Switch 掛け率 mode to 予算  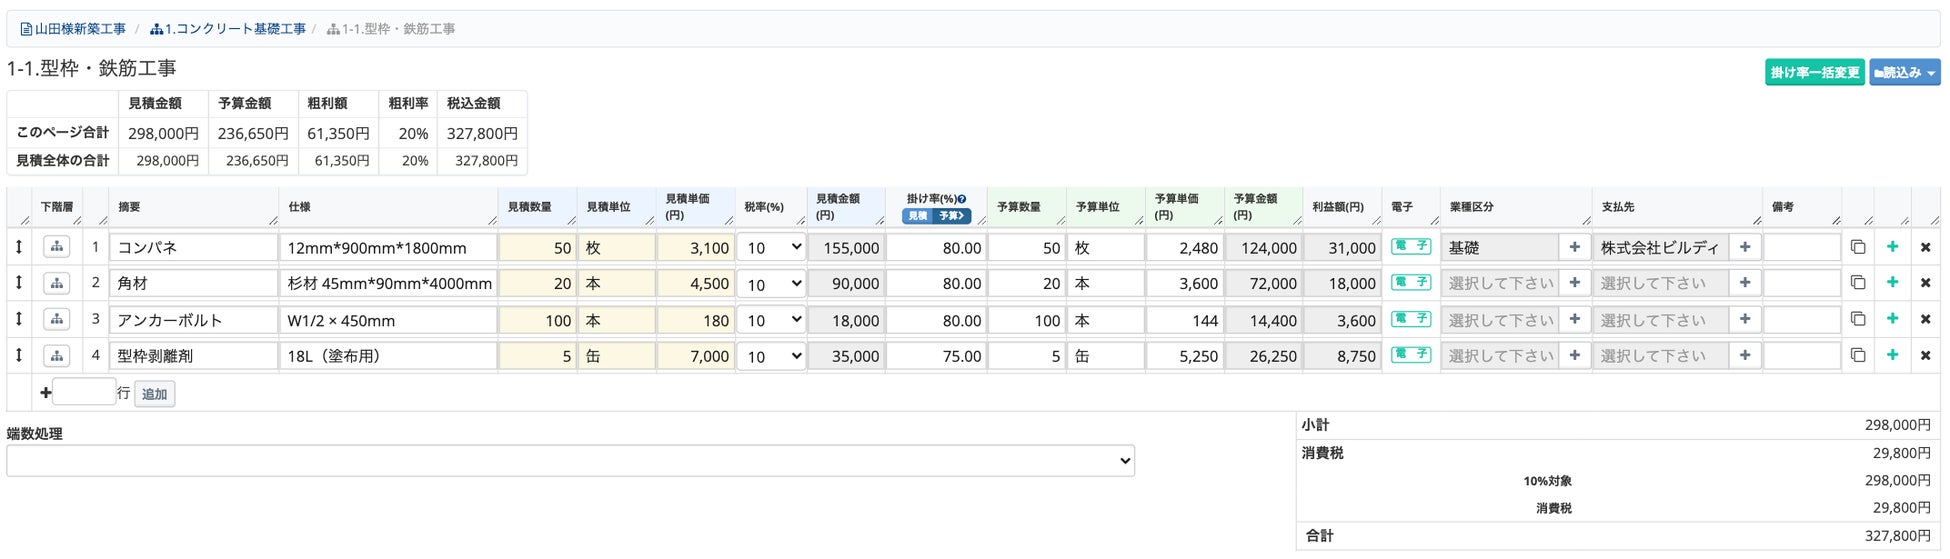click(x=951, y=216)
